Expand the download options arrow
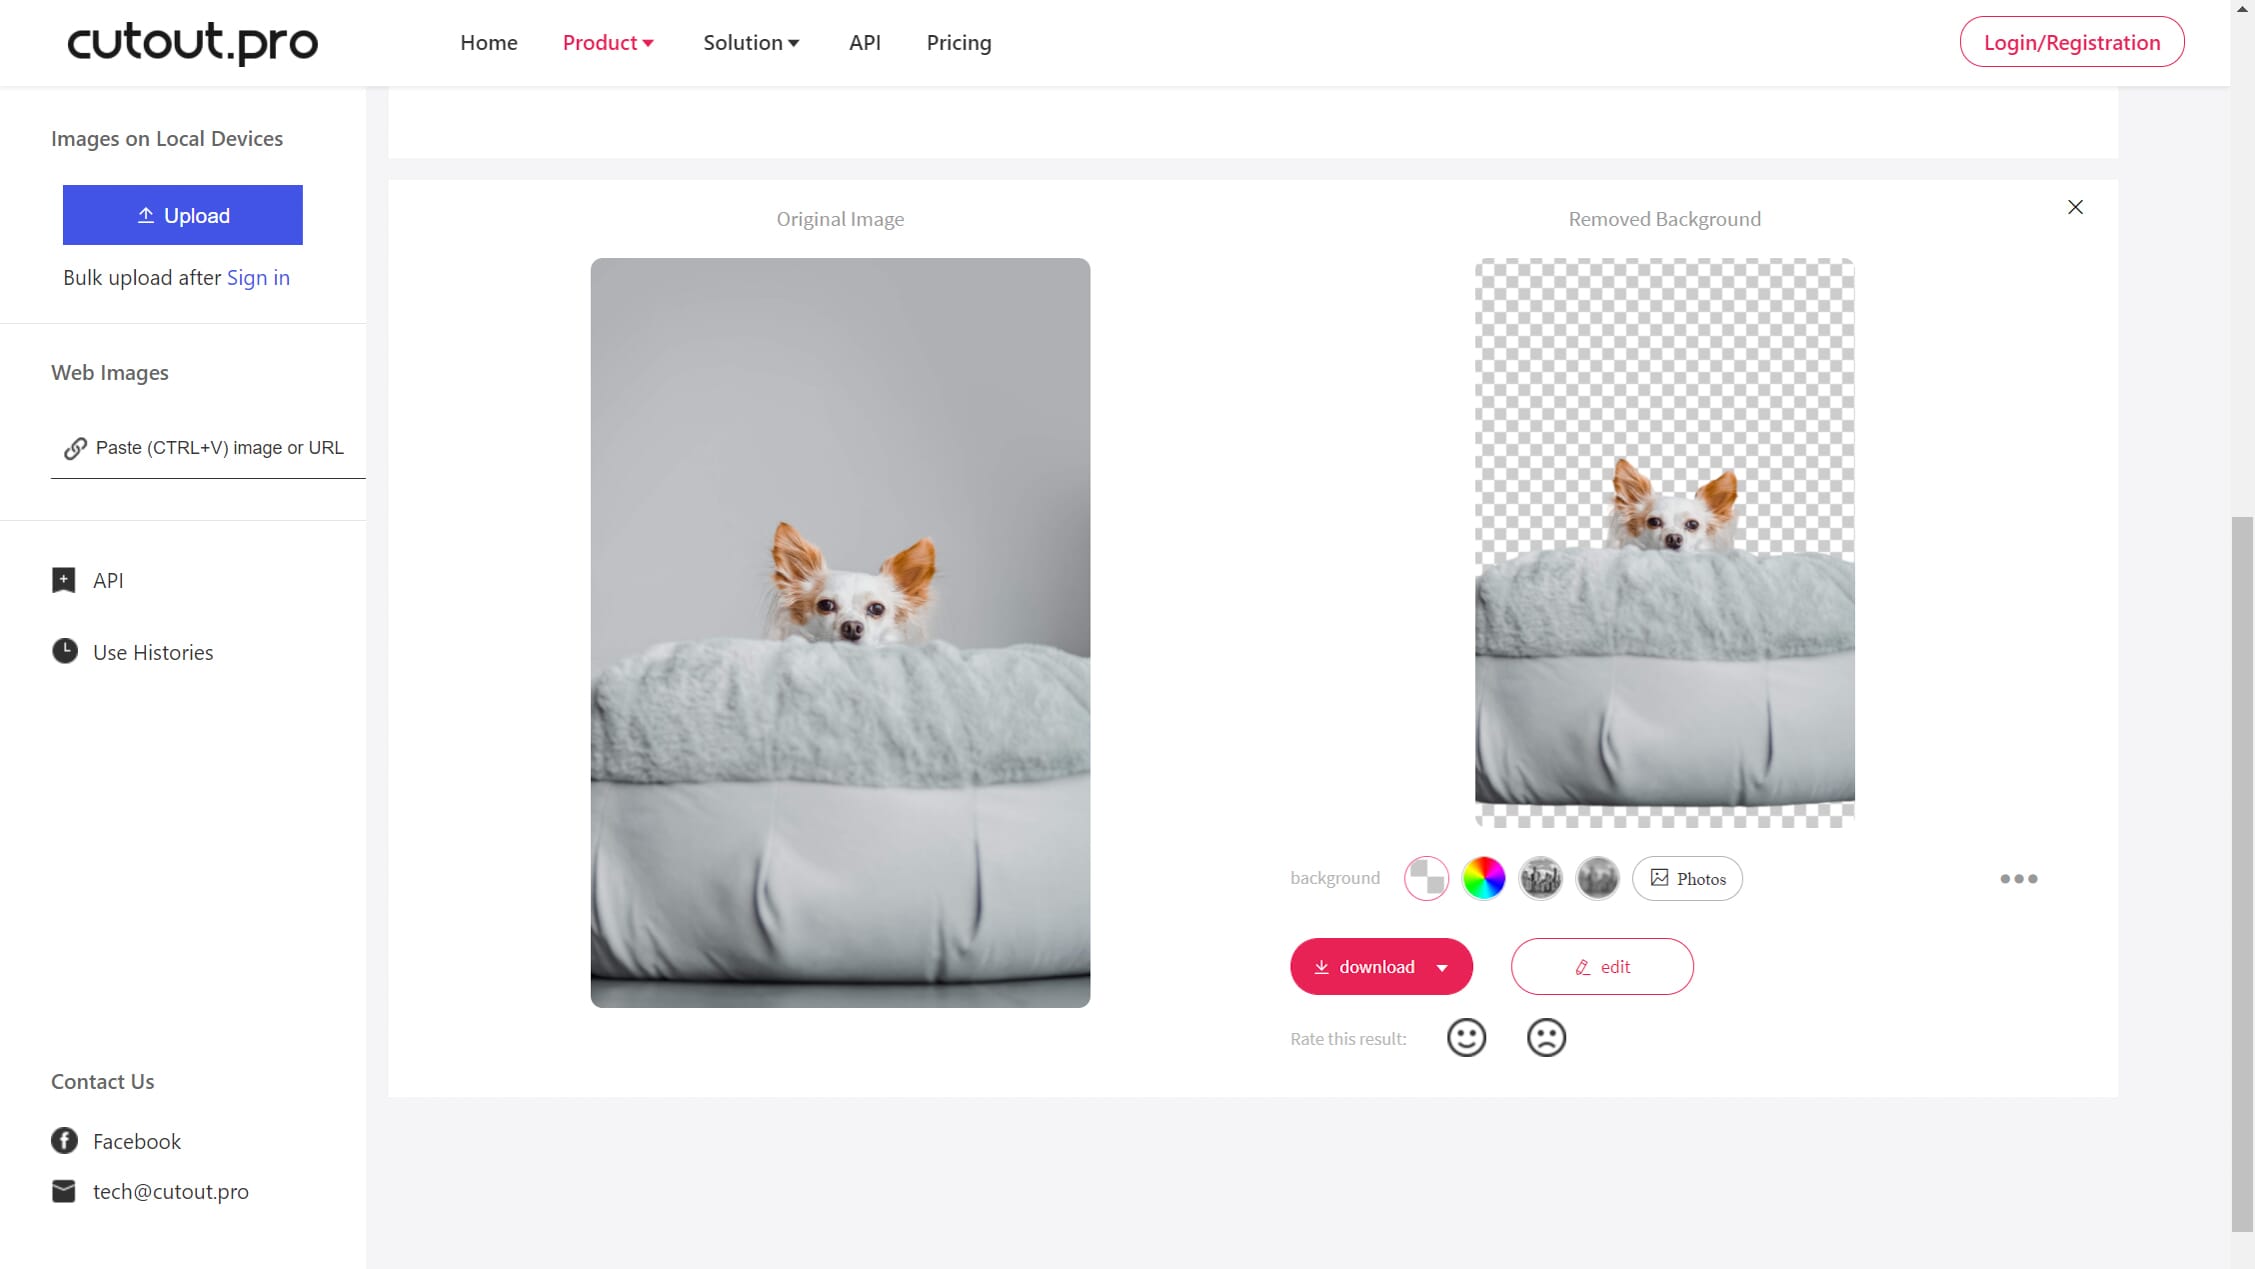The width and height of the screenshot is (2255, 1269). coord(1442,968)
